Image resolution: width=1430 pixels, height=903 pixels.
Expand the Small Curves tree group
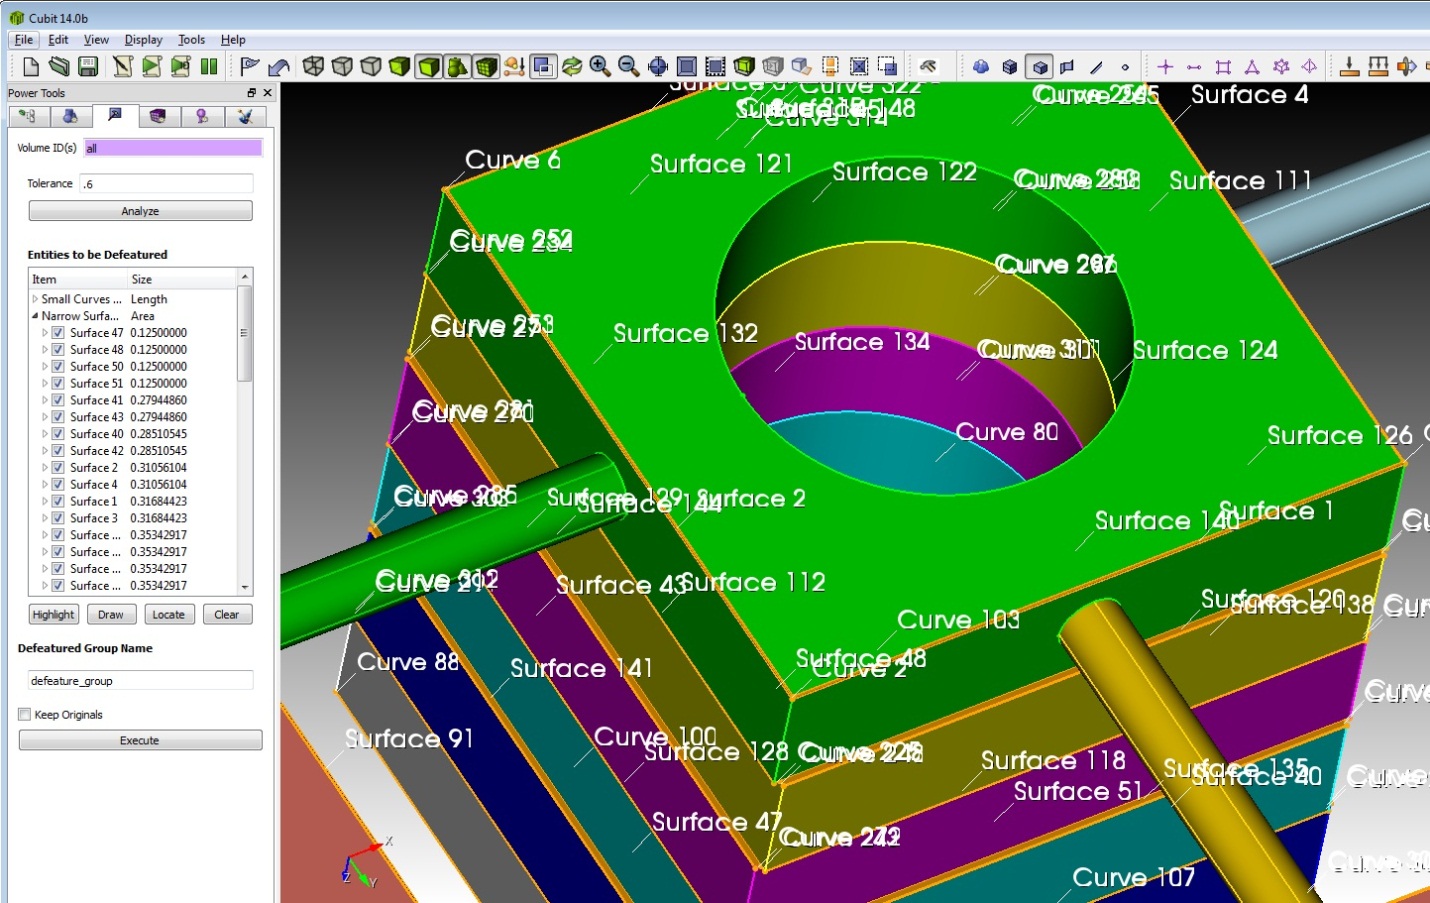(x=35, y=299)
